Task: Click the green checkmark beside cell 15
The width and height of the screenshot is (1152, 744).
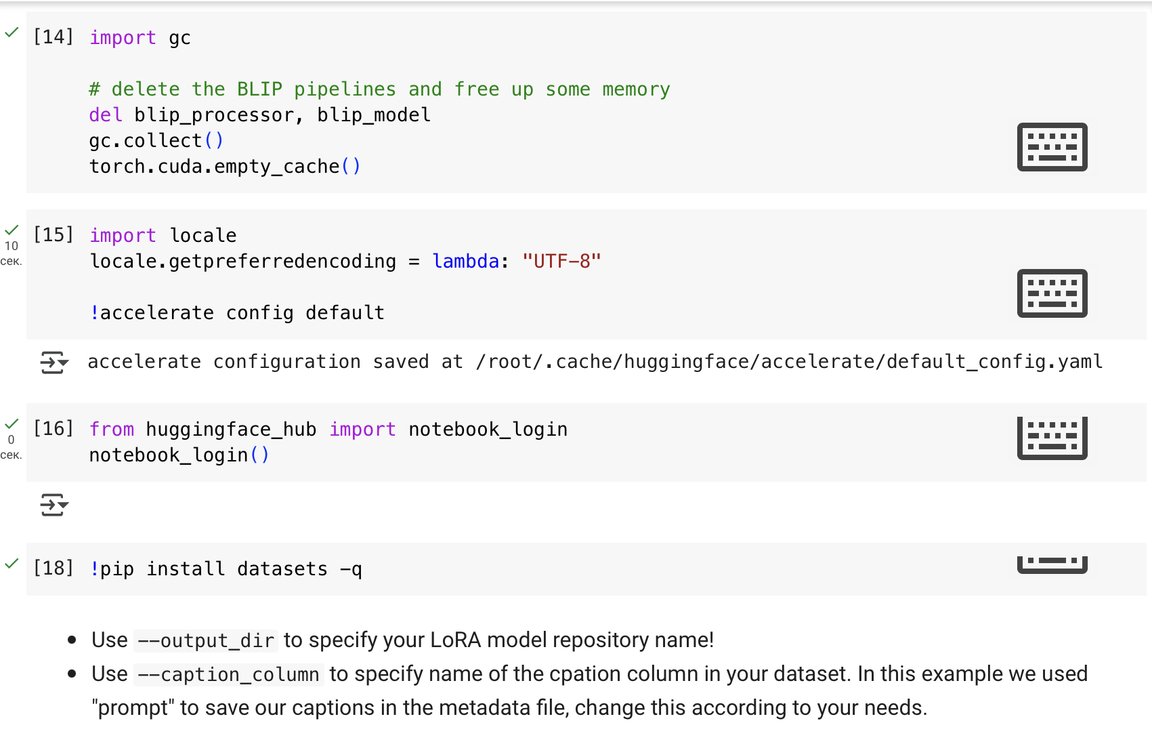Action: point(11,231)
